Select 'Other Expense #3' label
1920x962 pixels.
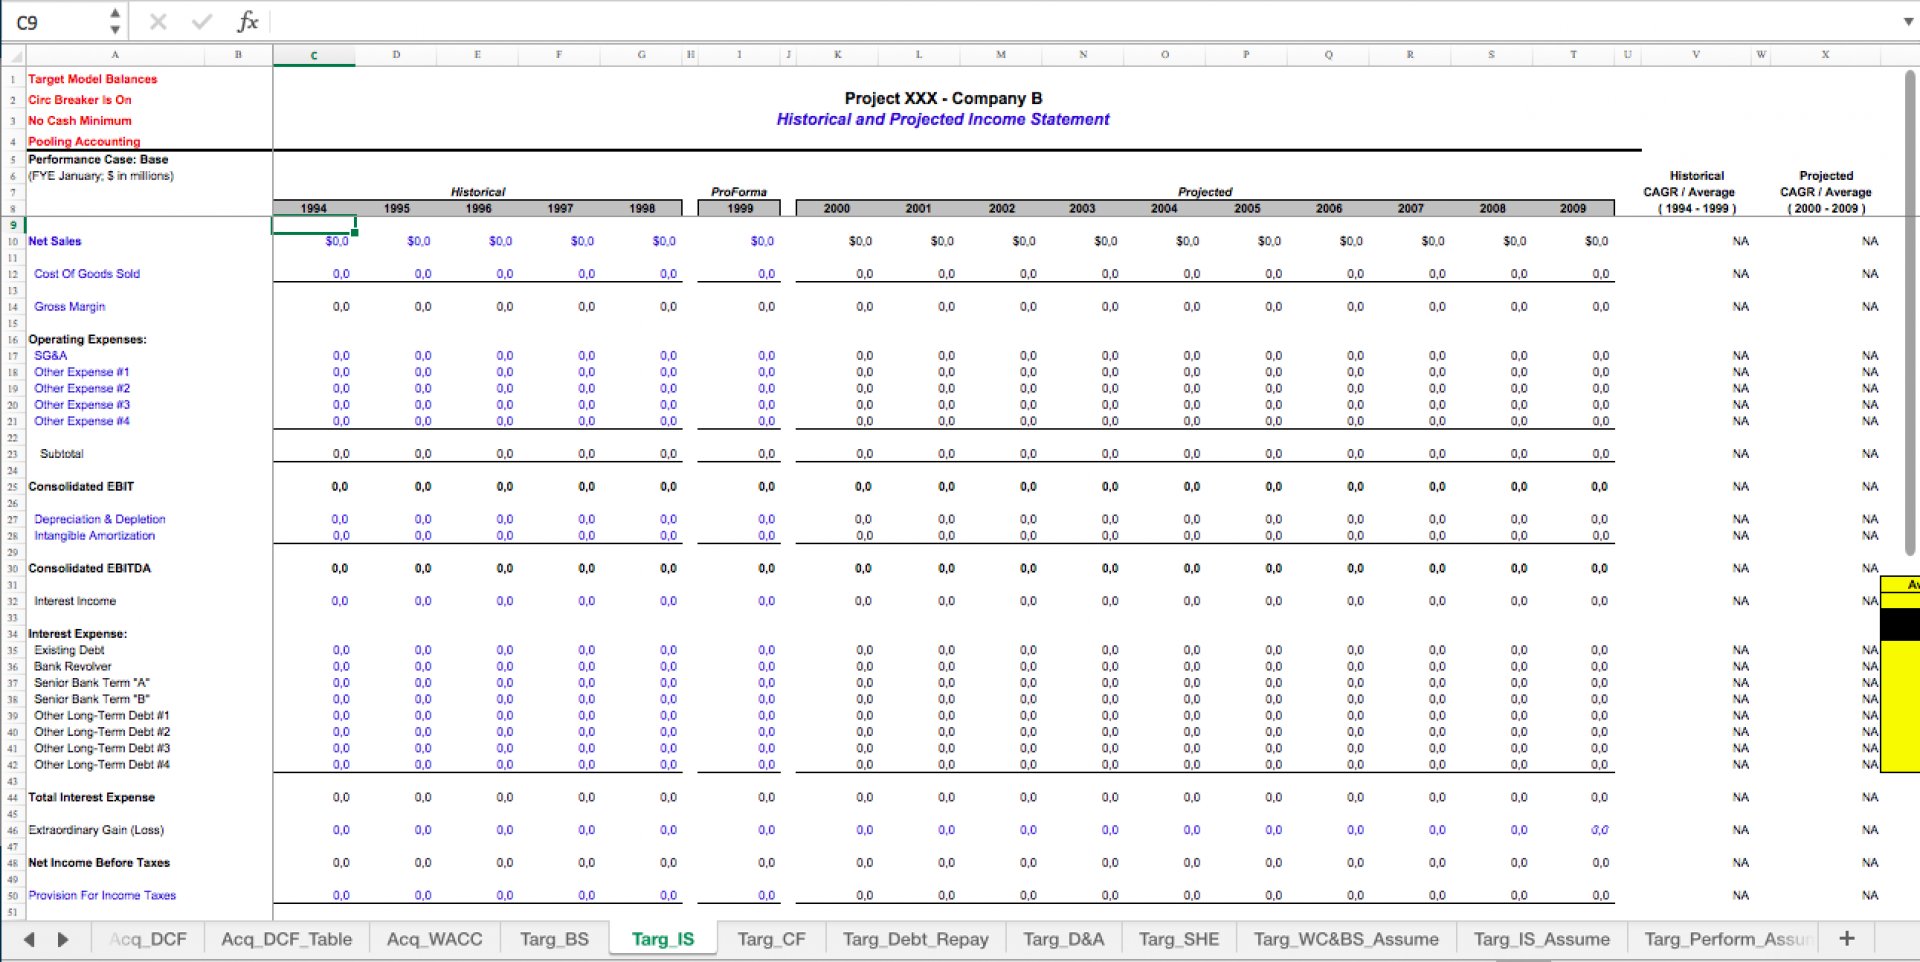click(82, 405)
